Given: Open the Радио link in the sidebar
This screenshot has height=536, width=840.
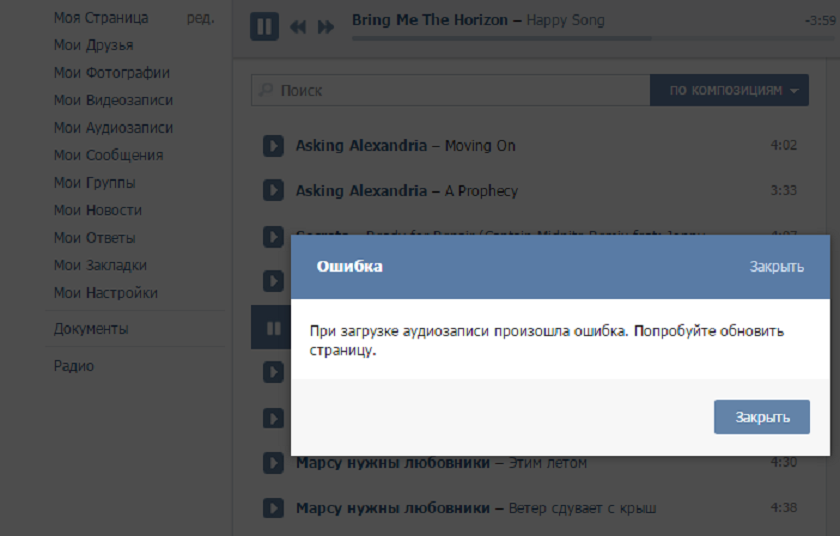Looking at the screenshot, I should [74, 366].
